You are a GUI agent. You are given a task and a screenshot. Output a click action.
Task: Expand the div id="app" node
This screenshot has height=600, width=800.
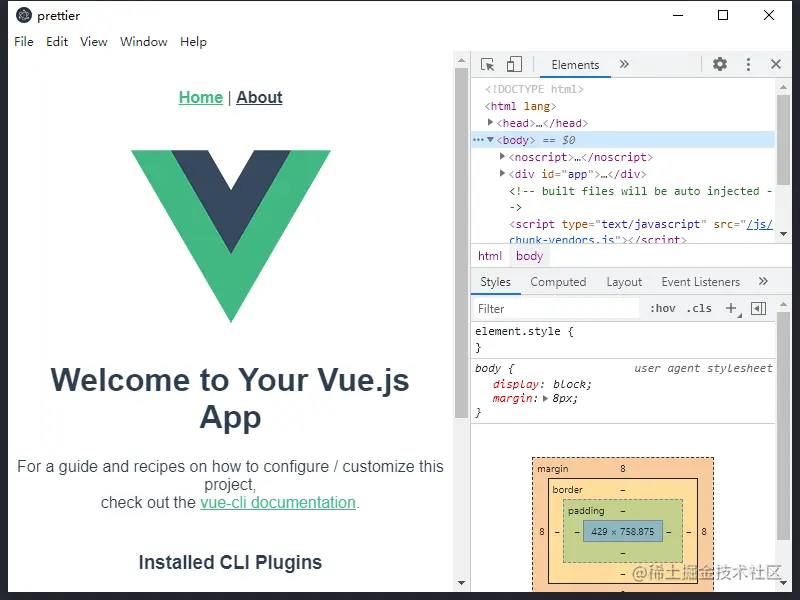[x=502, y=173]
